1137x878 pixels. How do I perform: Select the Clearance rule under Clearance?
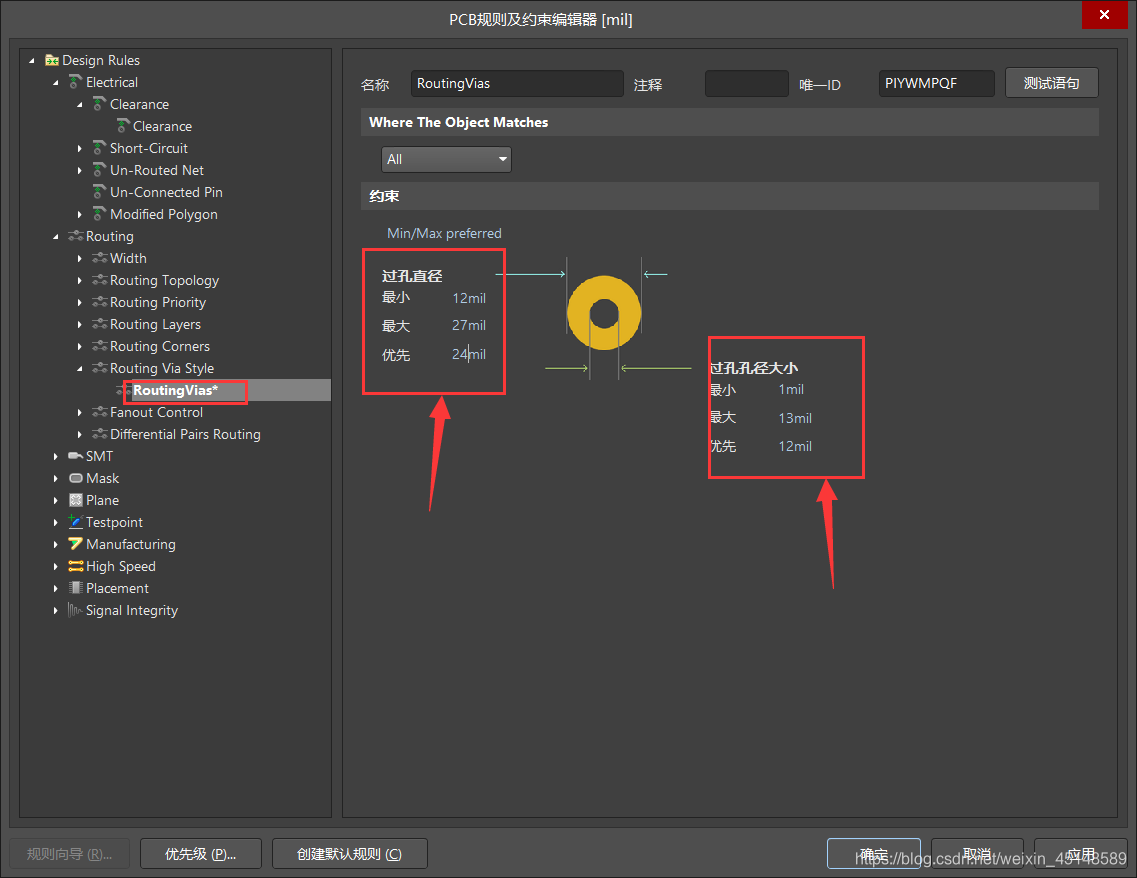point(162,126)
